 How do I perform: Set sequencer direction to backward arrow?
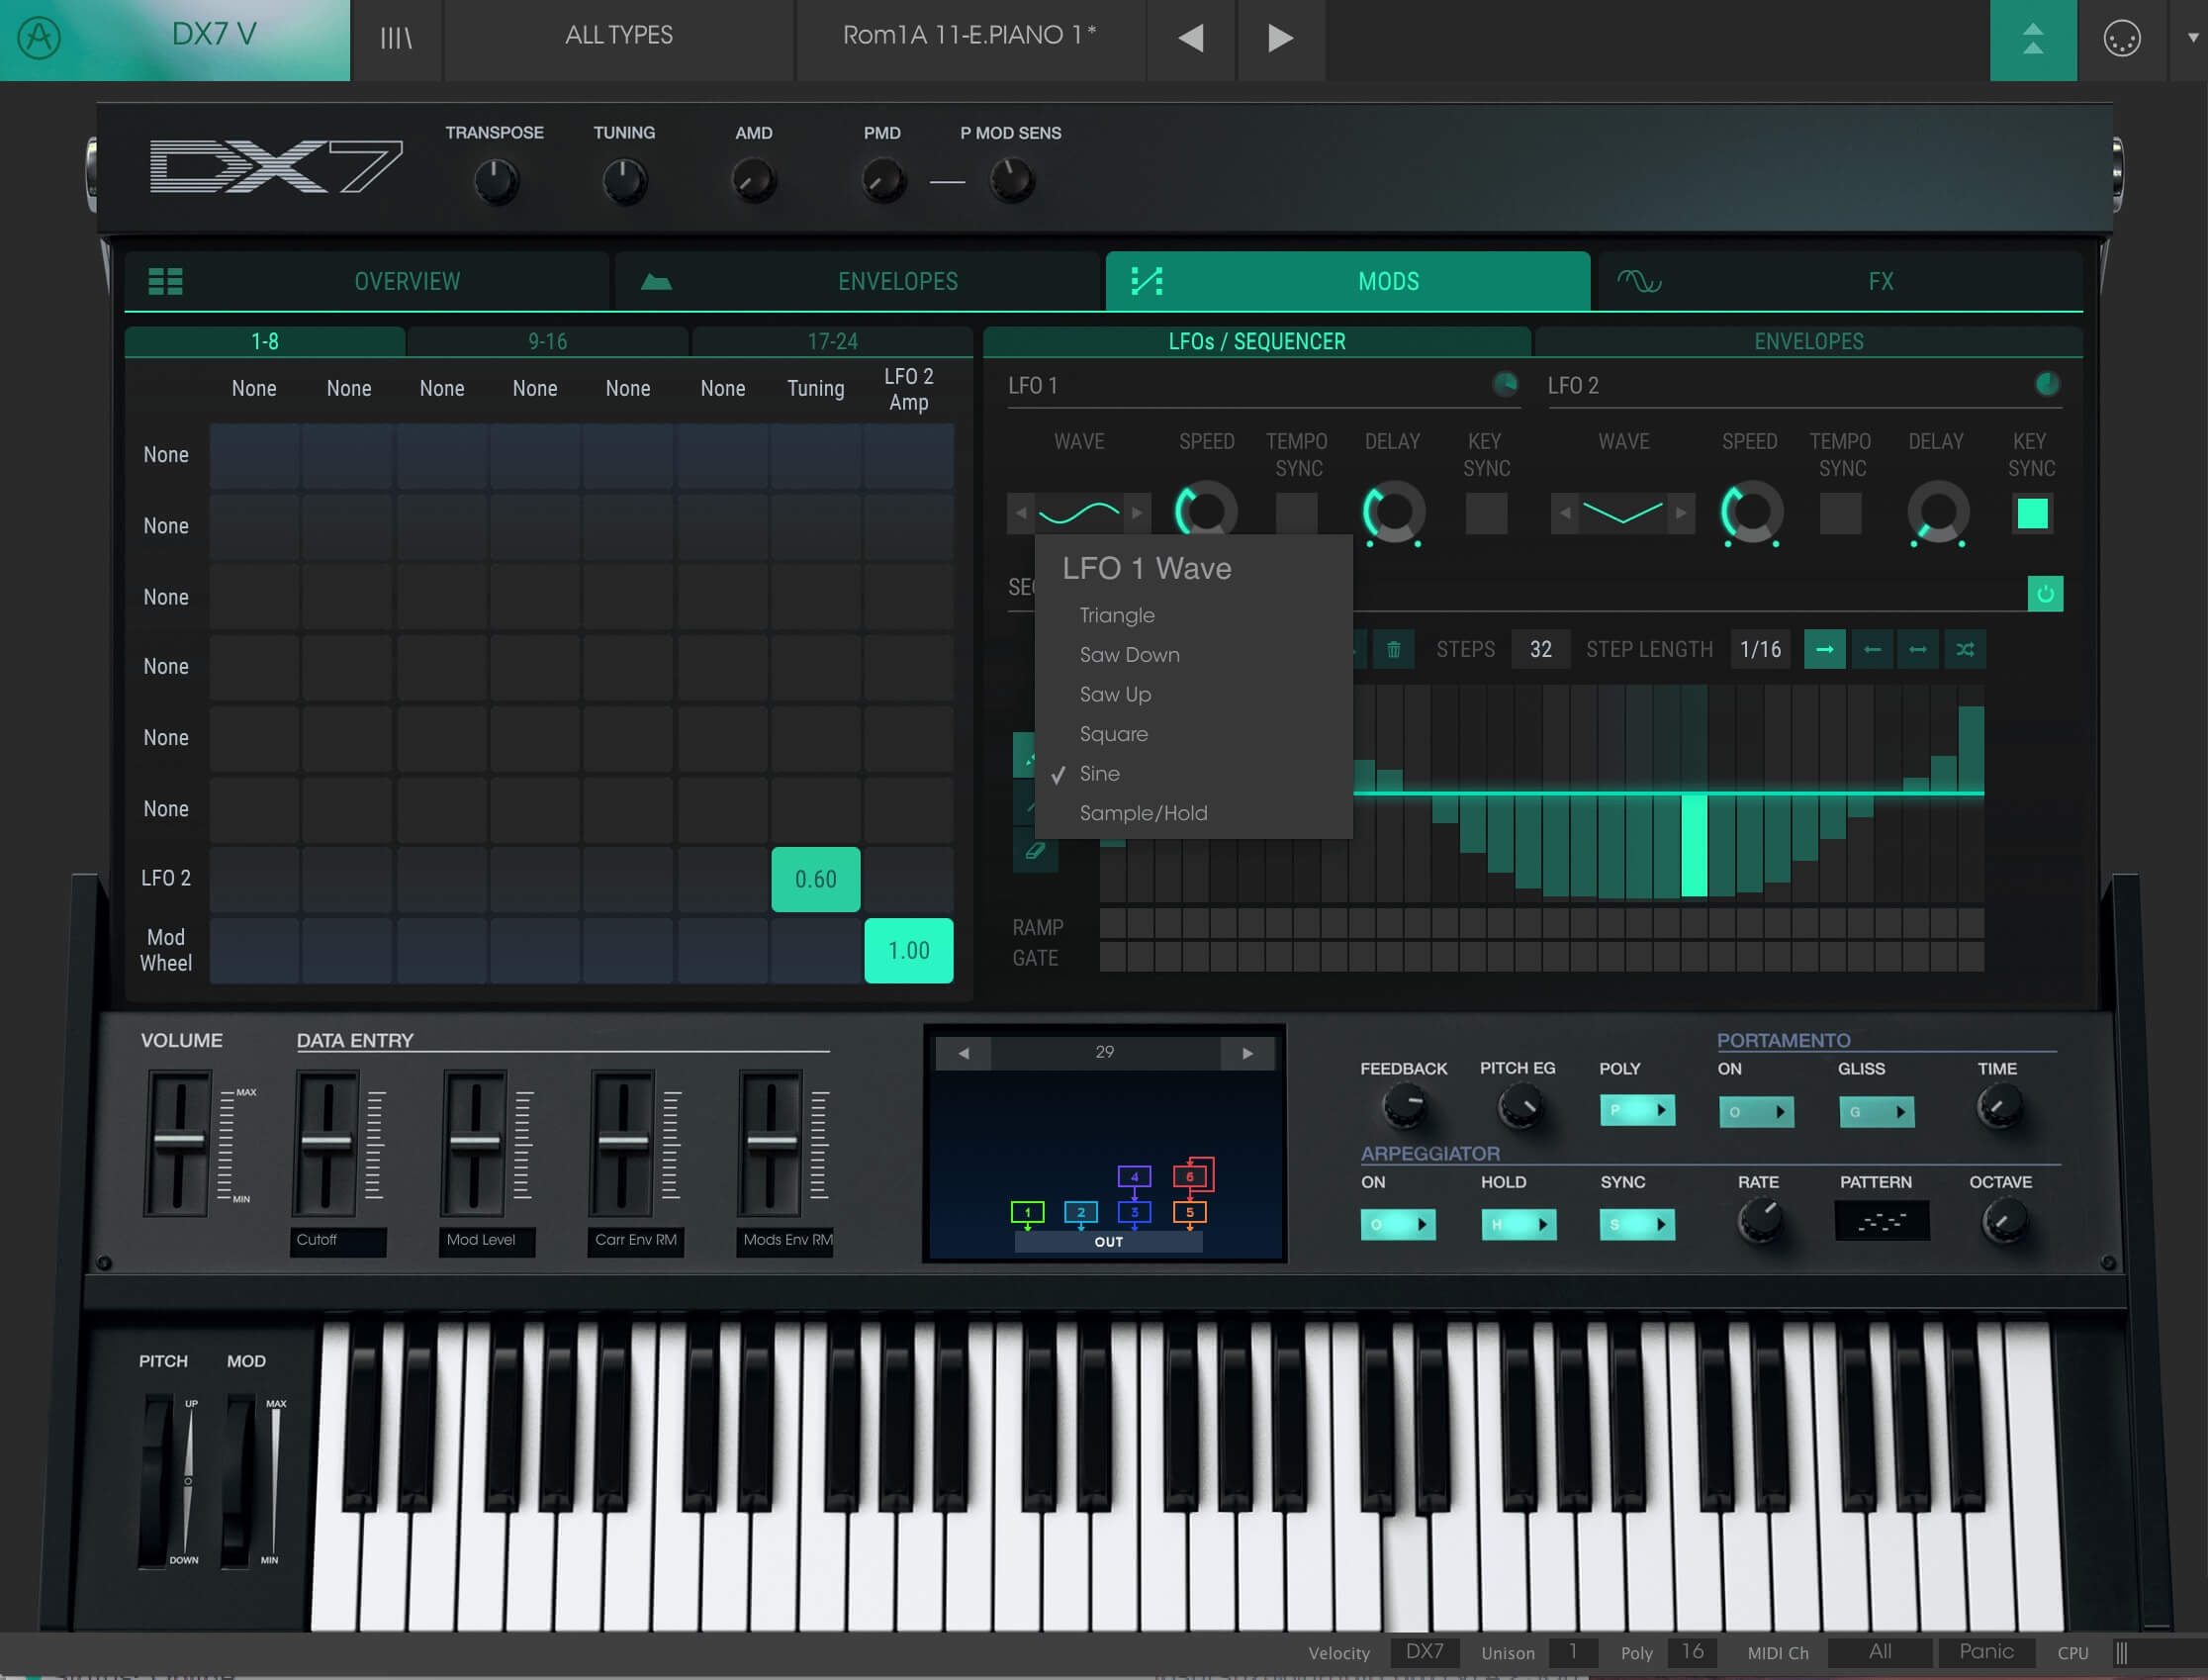coord(1872,650)
